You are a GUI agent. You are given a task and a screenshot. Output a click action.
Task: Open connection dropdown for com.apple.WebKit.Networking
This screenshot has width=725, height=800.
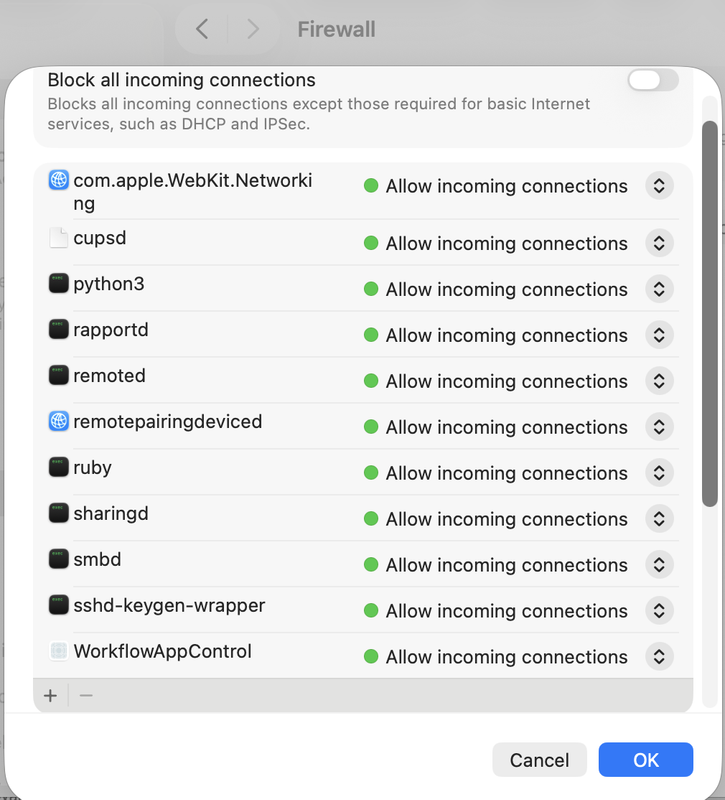(659, 186)
